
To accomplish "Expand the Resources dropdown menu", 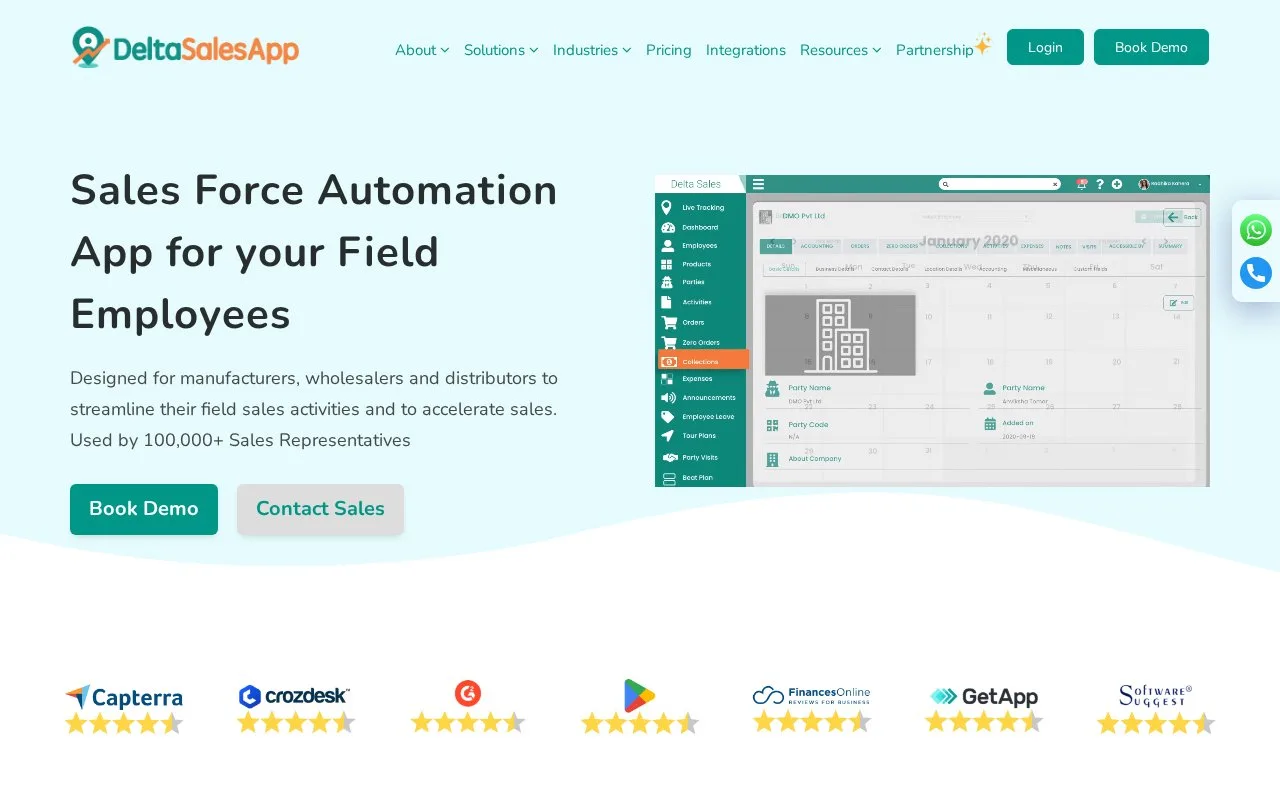I will (x=840, y=50).
